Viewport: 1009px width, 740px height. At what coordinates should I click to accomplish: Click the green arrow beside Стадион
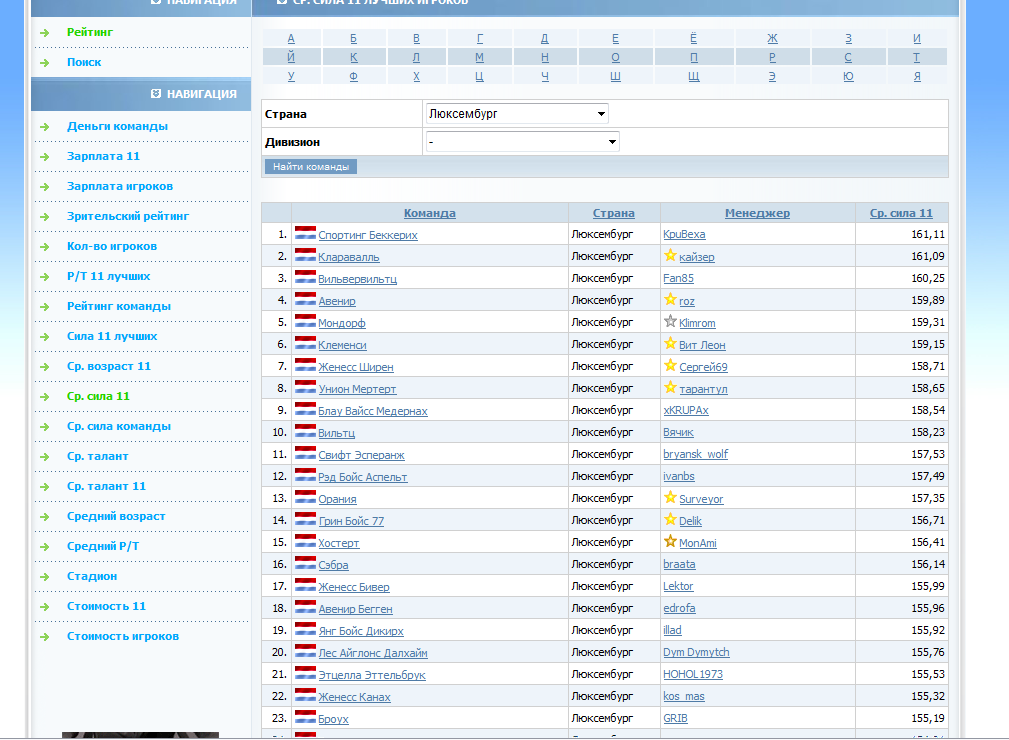point(44,577)
